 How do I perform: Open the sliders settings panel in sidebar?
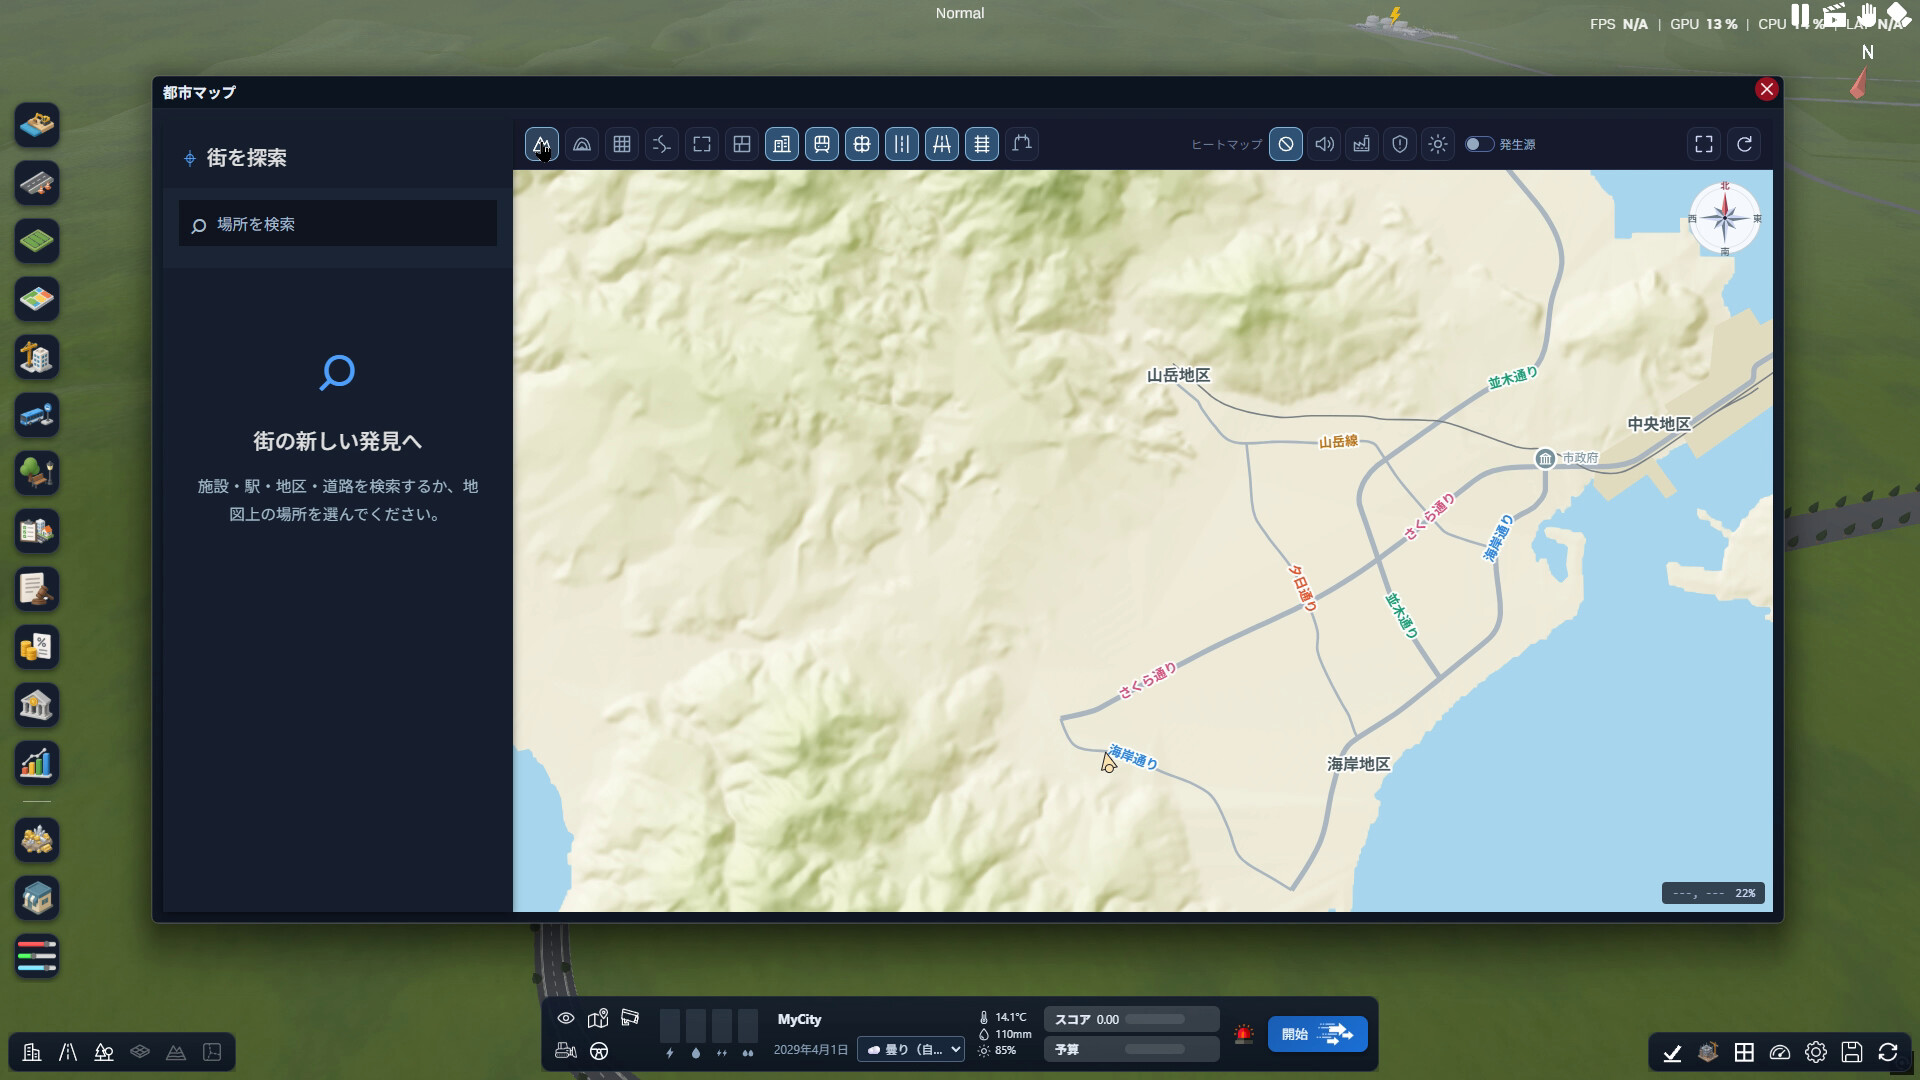tap(37, 956)
